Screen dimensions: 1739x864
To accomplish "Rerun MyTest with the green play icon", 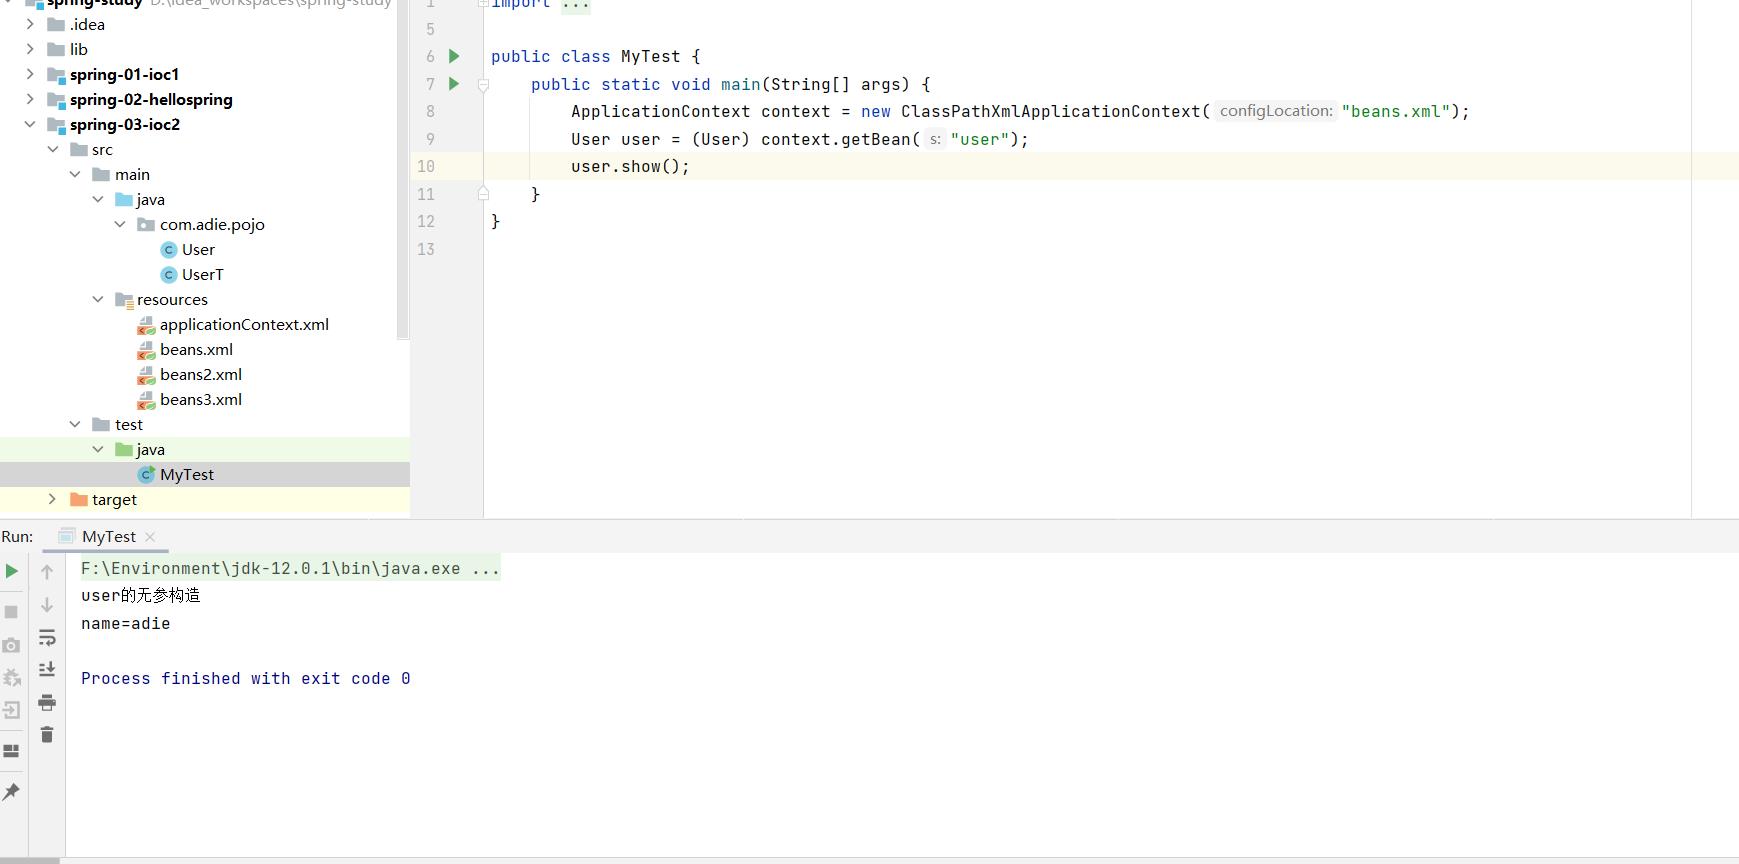I will 11,571.
